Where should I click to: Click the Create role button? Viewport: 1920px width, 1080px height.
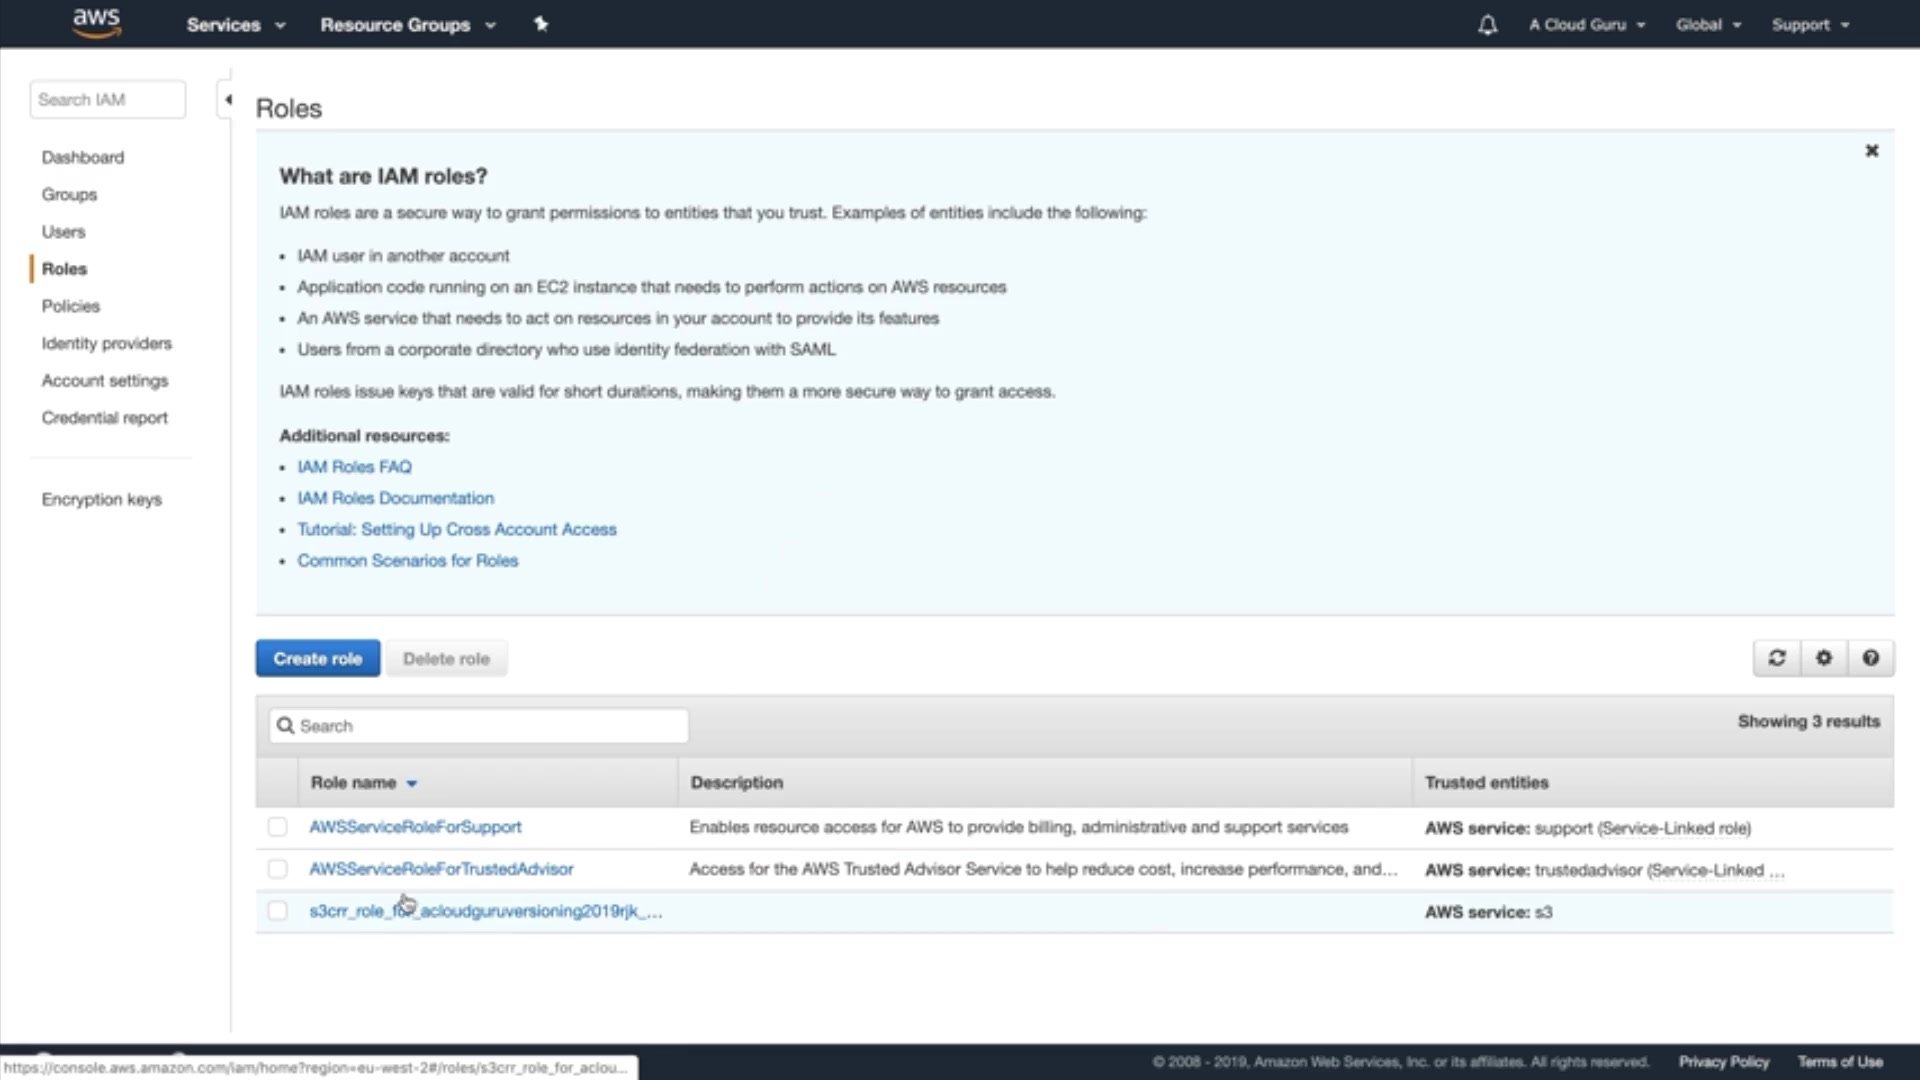pyautogui.click(x=317, y=659)
